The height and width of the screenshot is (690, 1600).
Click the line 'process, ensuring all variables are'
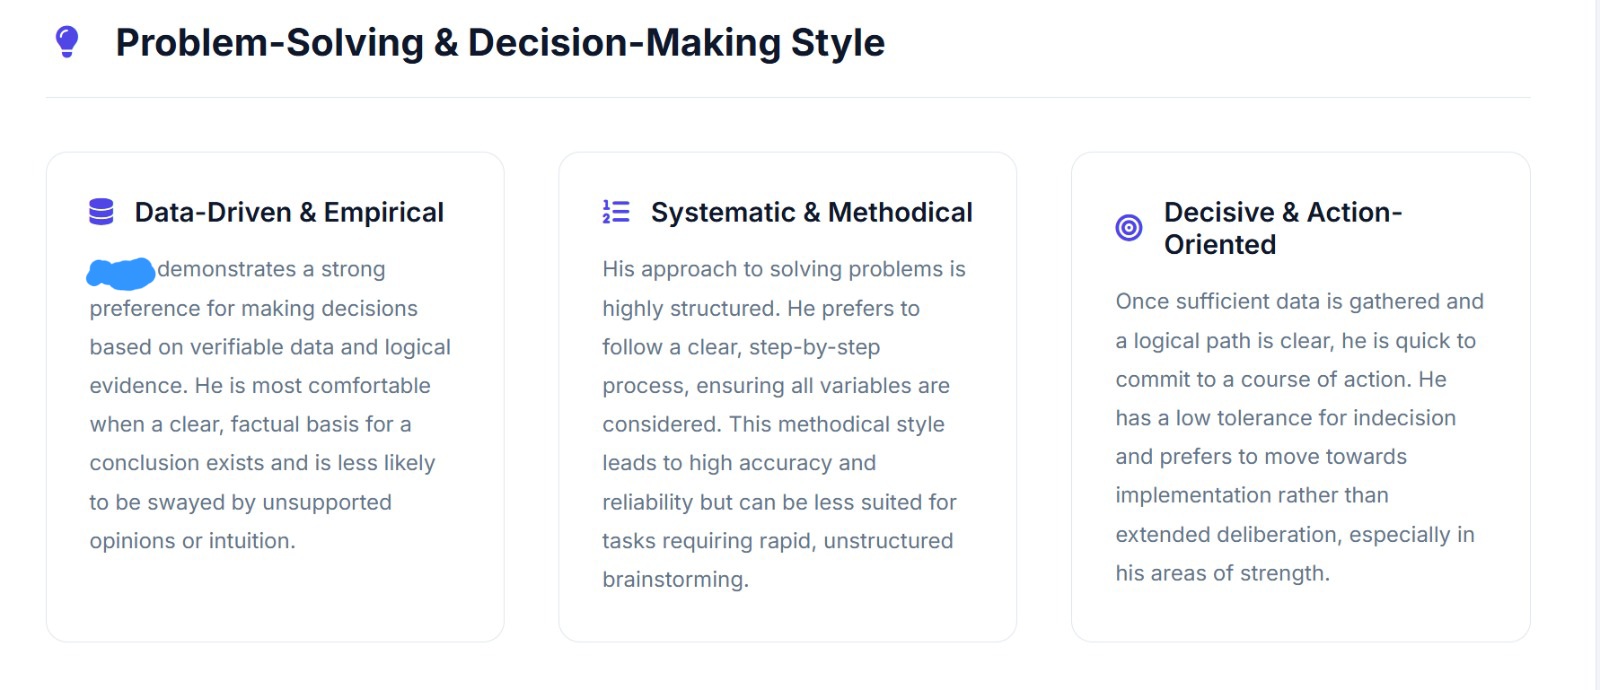click(x=776, y=386)
